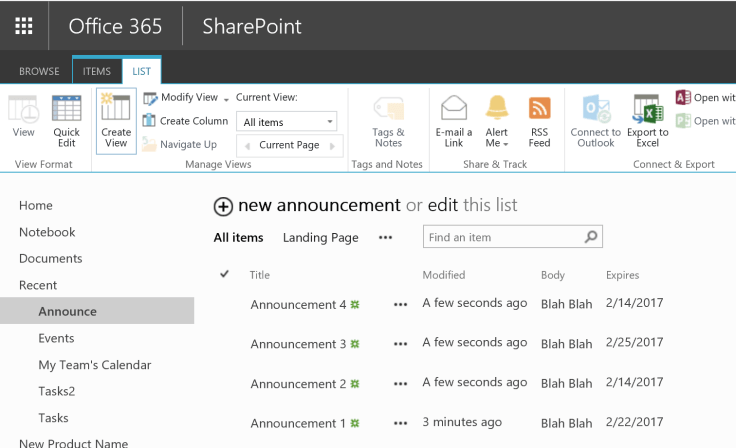Go to Home in left navigation
Screen dimensions: 736x448
[36, 205]
